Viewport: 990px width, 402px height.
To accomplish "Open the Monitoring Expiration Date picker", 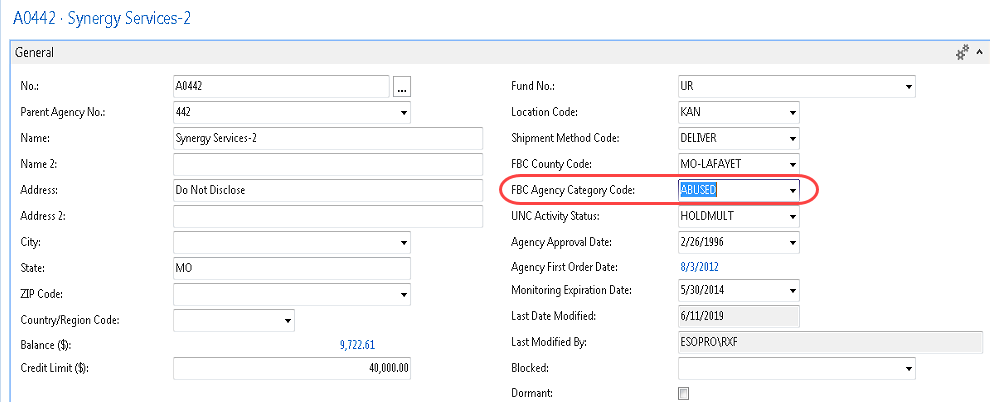I will (x=792, y=292).
